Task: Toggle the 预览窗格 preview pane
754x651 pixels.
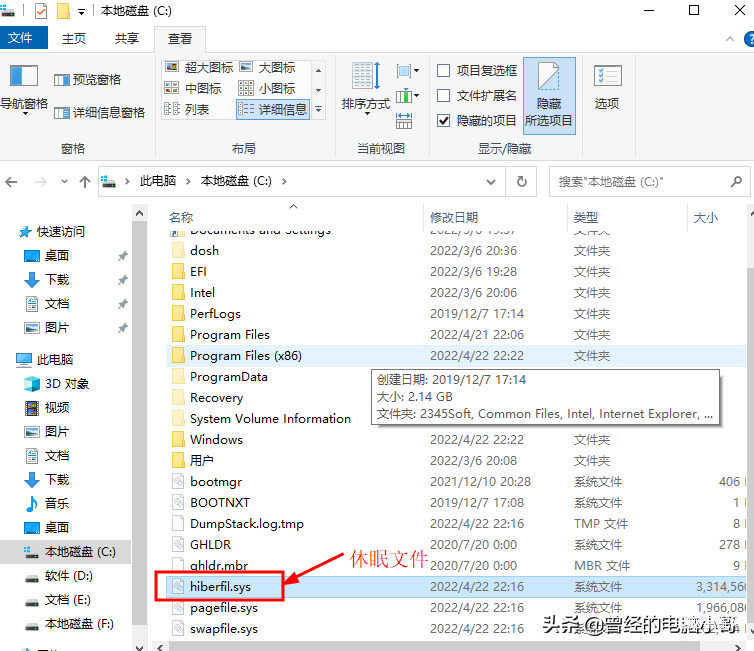Action: click(x=88, y=79)
